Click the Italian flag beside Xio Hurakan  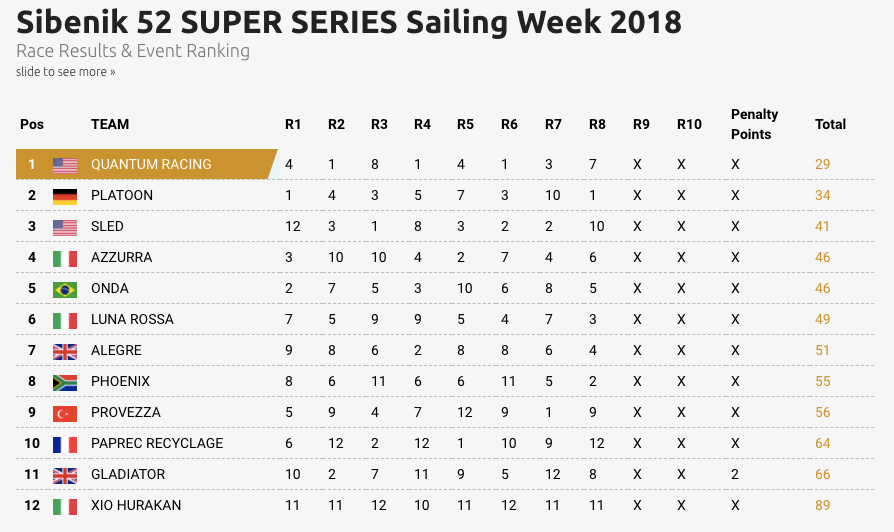pyautogui.click(x=65, y=506)
